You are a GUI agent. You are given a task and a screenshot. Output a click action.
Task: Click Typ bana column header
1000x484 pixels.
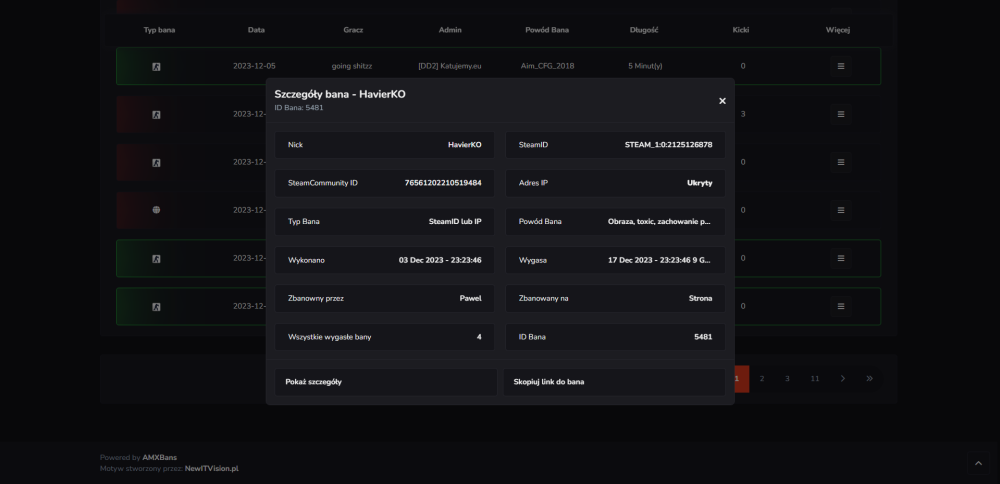tap(159, 30)
